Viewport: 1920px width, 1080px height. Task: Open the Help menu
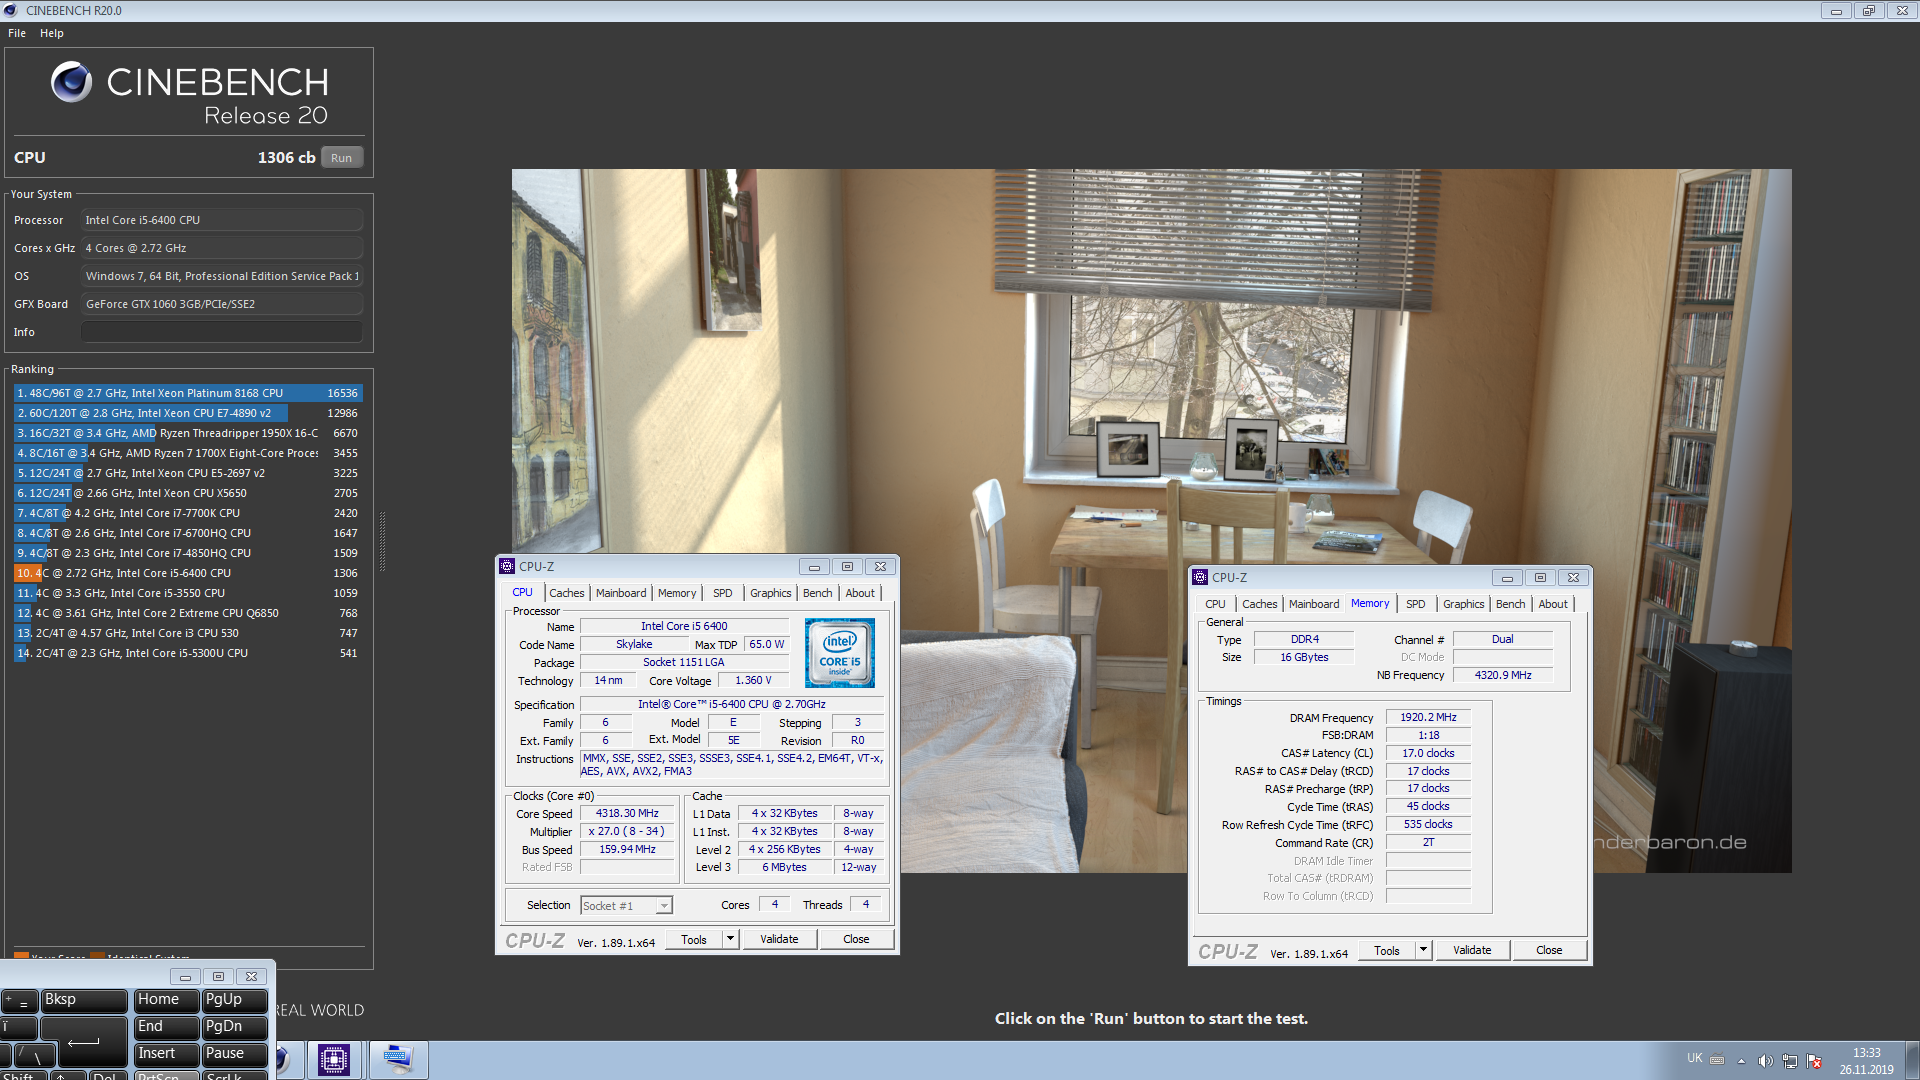(52, 33)
